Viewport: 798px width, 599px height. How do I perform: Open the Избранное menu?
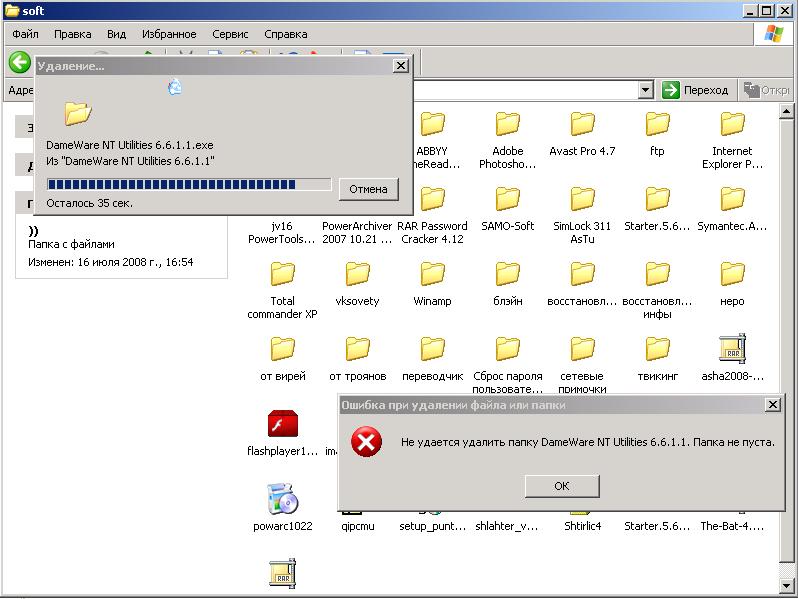pos(169,34)
